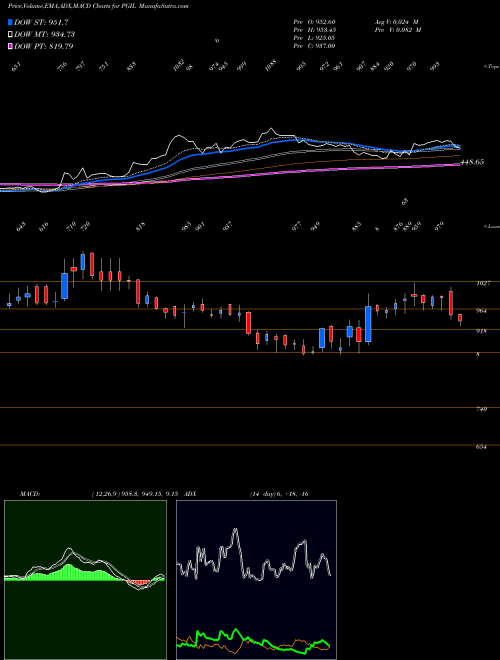The image size is (500, 660).
Task: Click the ADX panel heading
Action: point(190,494)
